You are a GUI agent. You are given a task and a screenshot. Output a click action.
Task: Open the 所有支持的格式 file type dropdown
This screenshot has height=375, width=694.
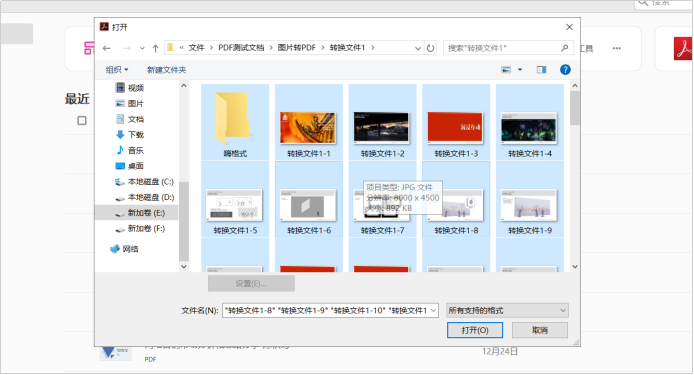[x=507, y=310]
